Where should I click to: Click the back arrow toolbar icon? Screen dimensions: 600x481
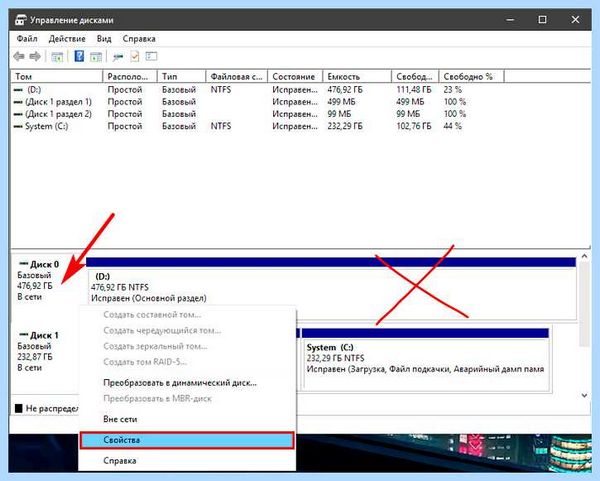pyautogui.click(x=19, y=57)
